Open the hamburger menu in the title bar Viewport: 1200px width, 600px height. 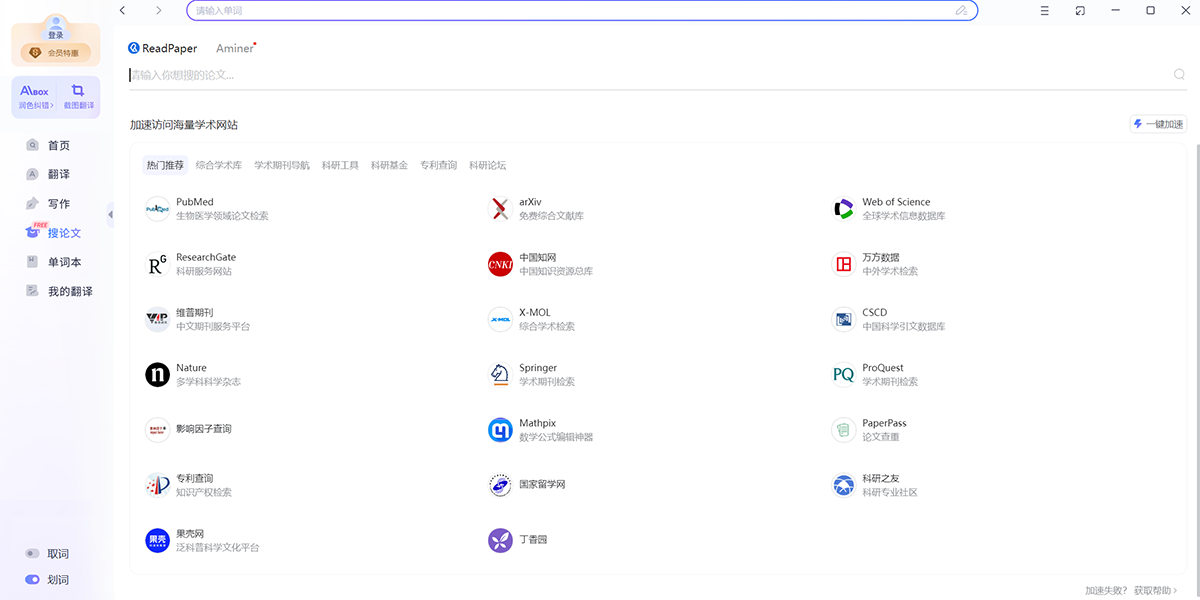point(1044,11)
